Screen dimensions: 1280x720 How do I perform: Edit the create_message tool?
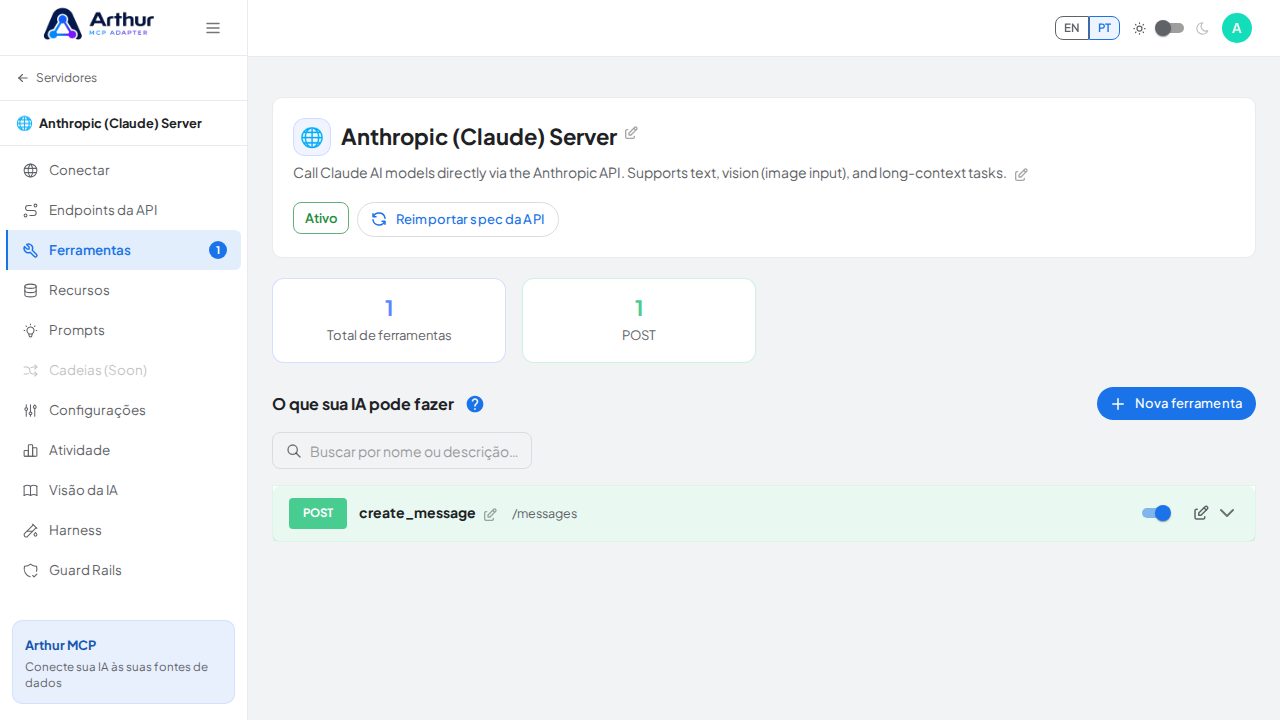tap(1201, 513)
